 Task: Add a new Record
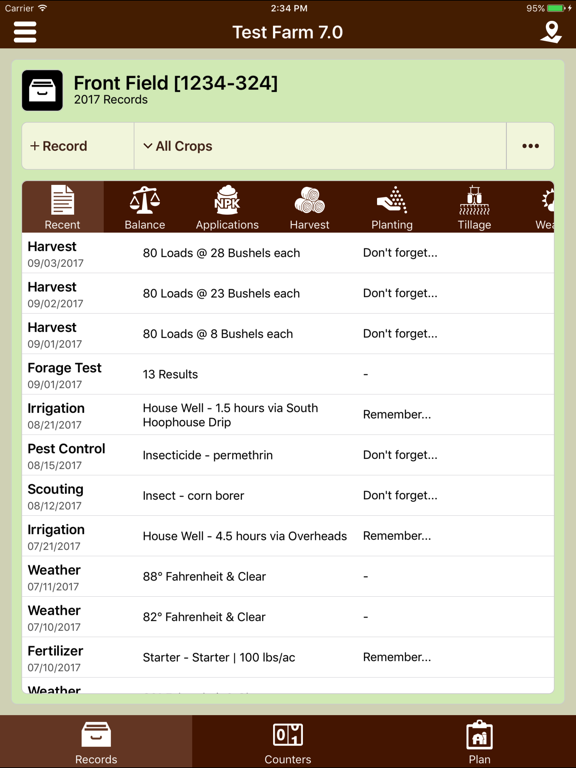[x=78, y=146]
